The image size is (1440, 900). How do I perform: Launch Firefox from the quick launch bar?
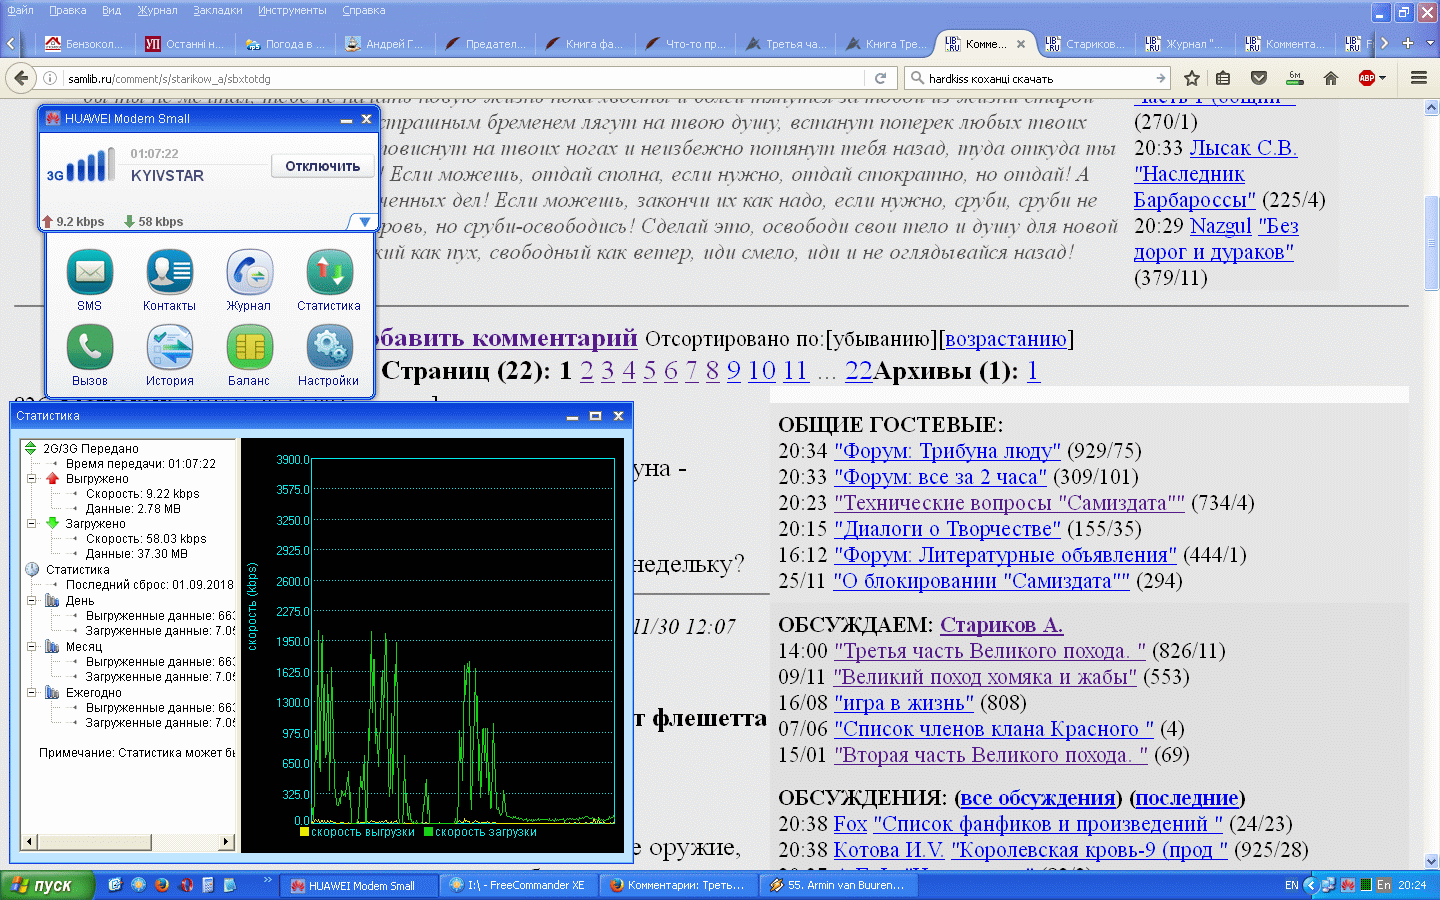point(162,885)
